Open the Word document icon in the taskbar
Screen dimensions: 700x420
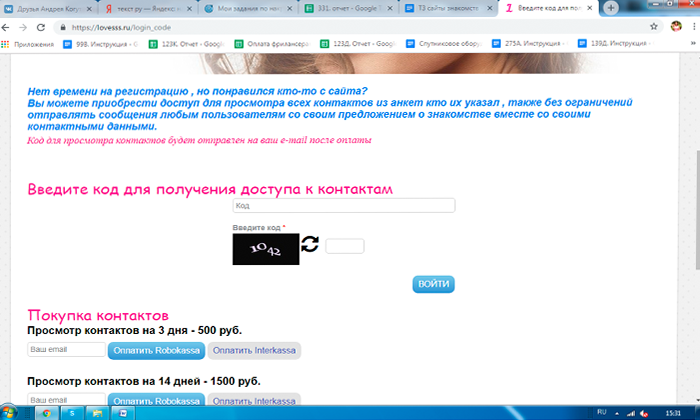point(123,413)
